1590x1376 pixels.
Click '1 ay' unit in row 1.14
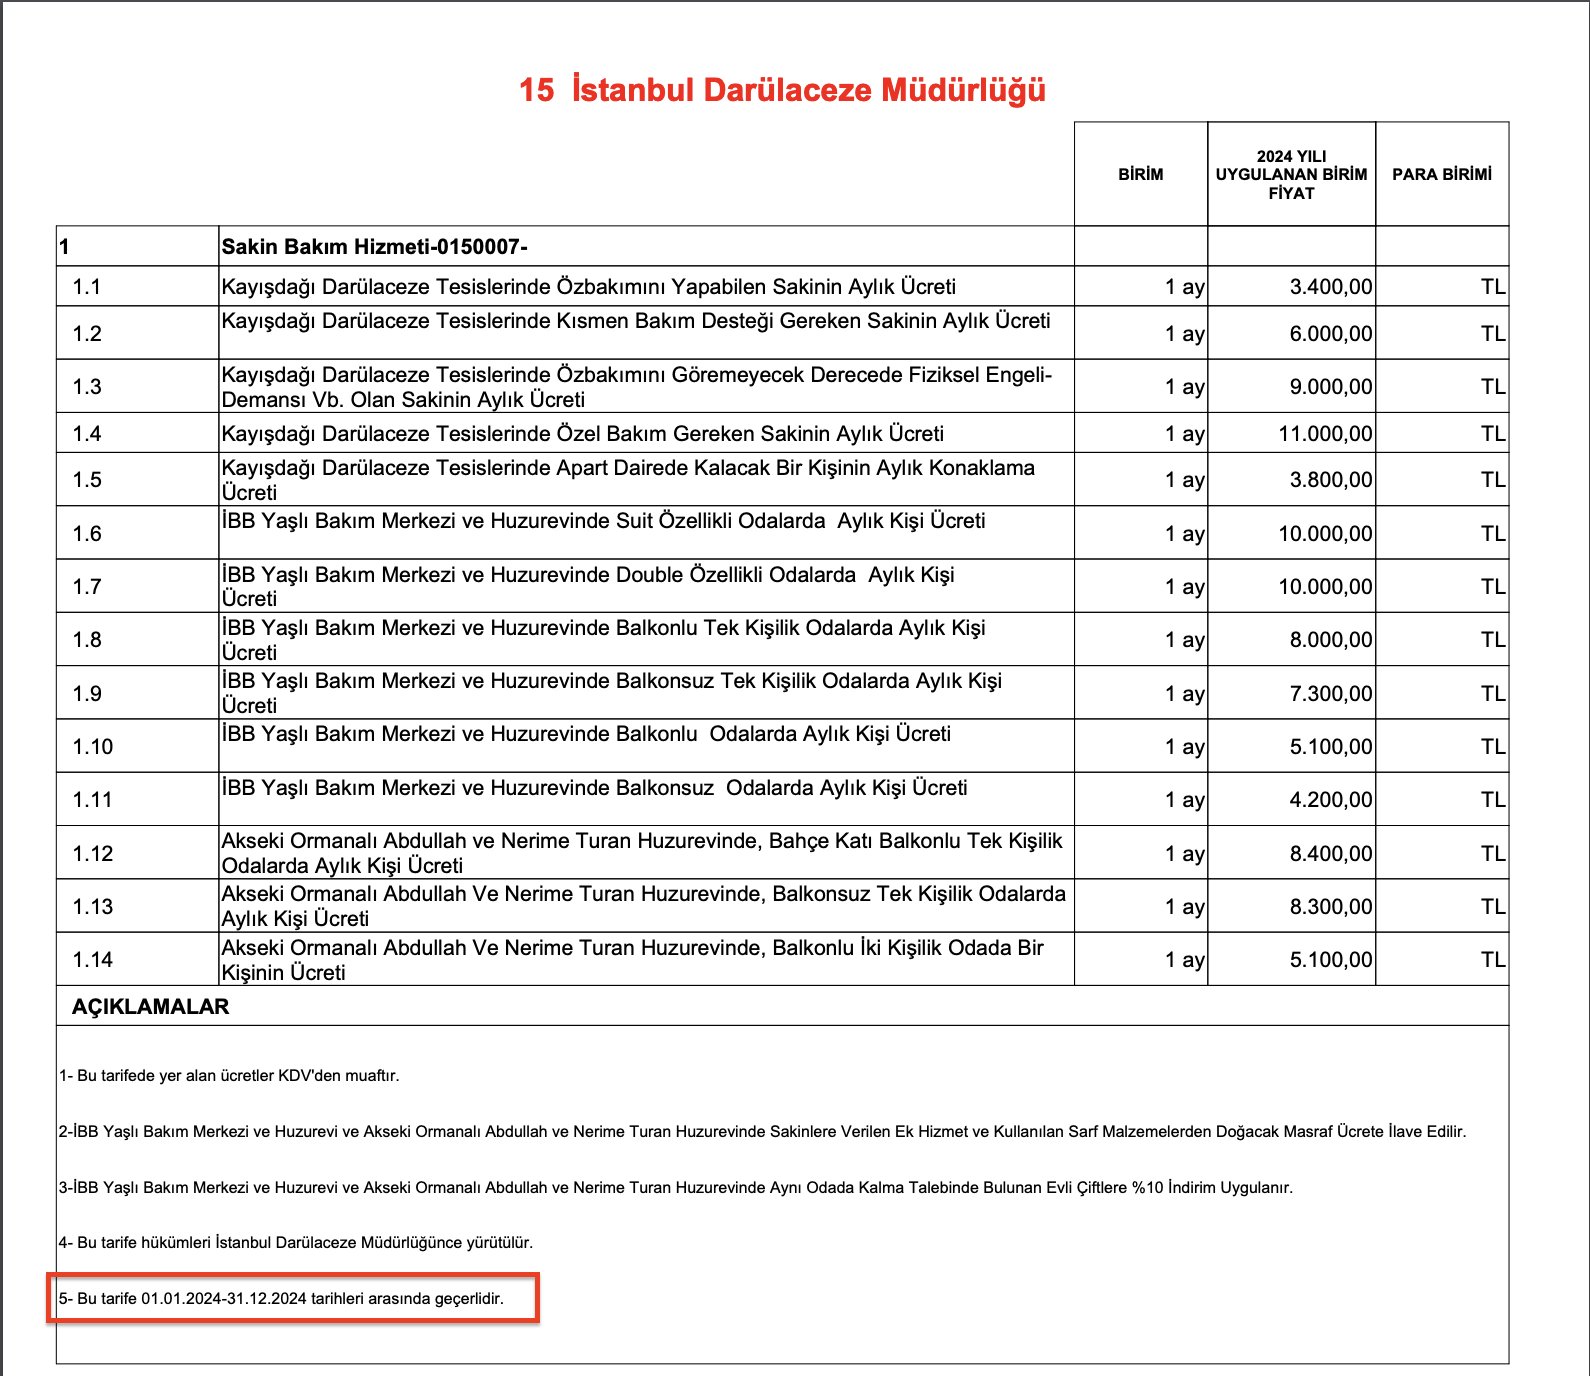[x=1185, y=960]
